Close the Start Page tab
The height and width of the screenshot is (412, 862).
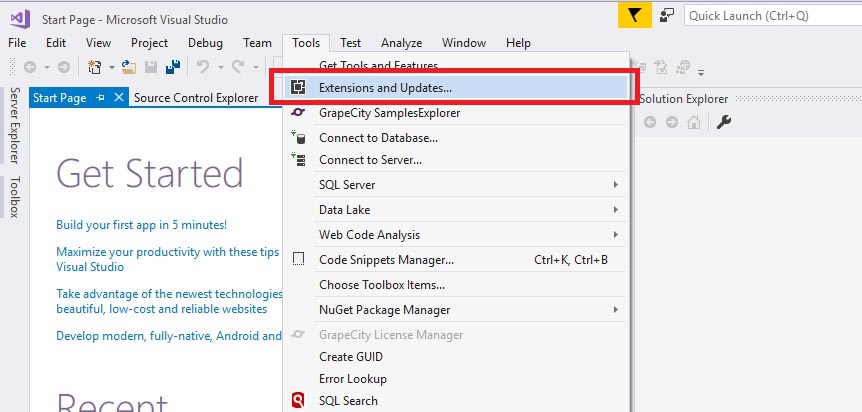pos(119,97)
